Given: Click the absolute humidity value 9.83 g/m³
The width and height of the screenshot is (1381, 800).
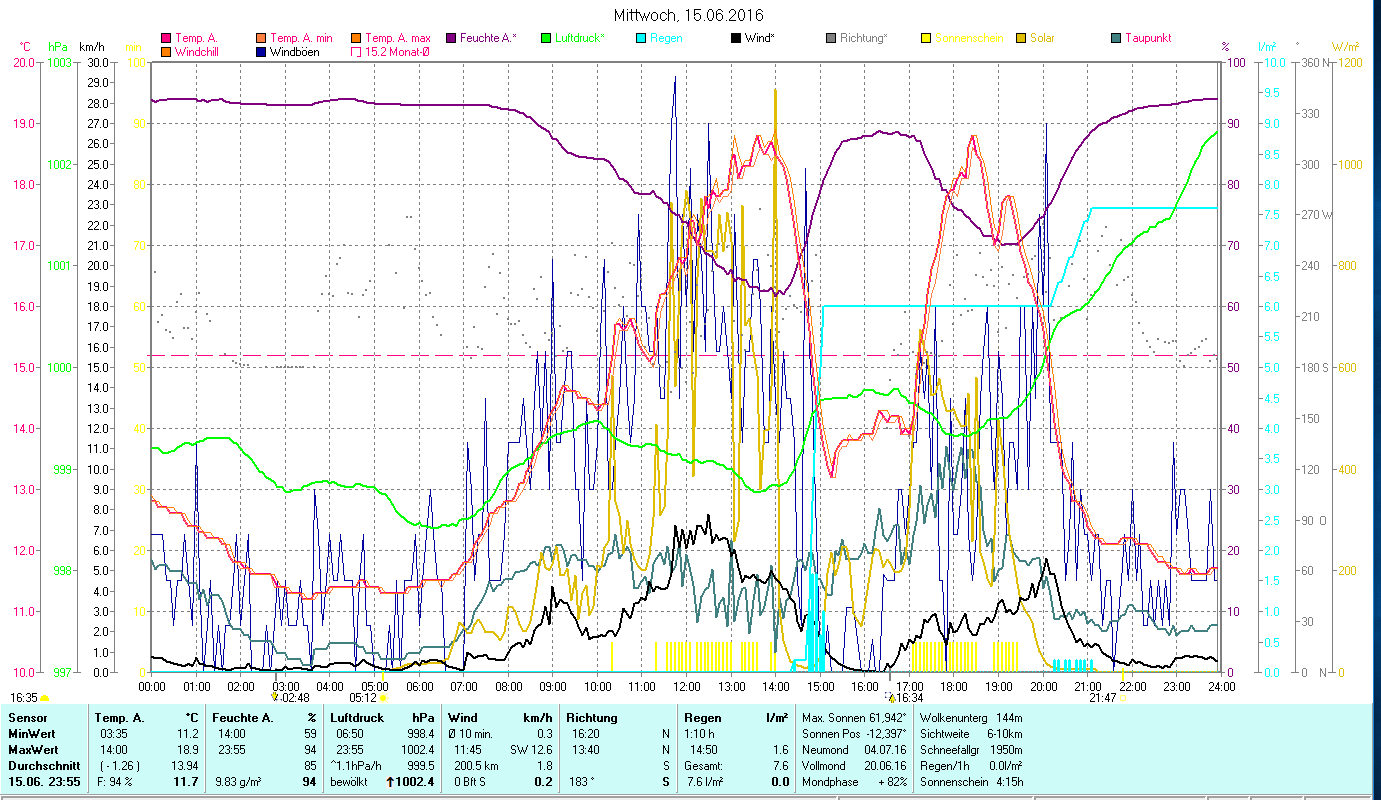Looking at the screenshot, I should click(x=240, y=781).
